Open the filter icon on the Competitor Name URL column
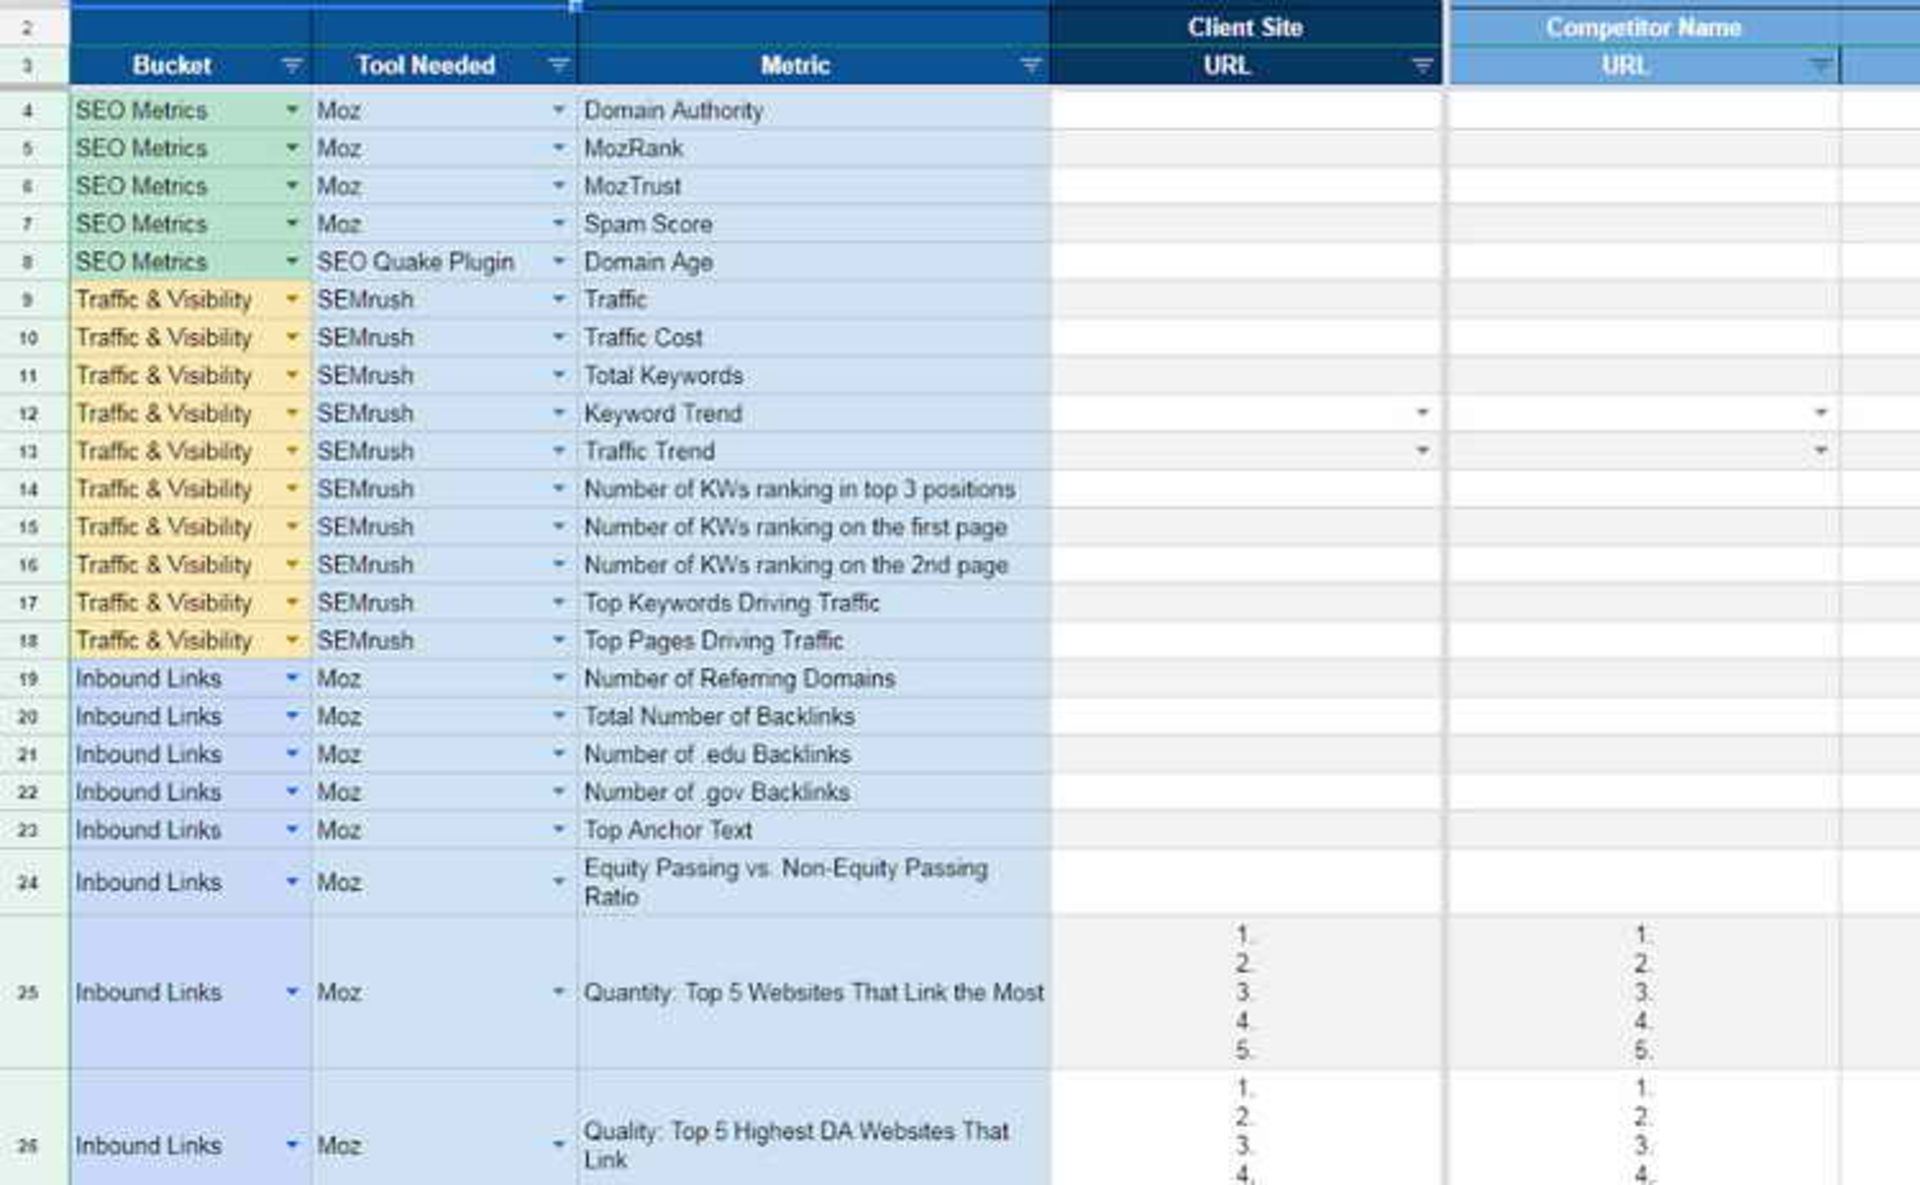The image size is (1920, 1185). [1817, 66]
